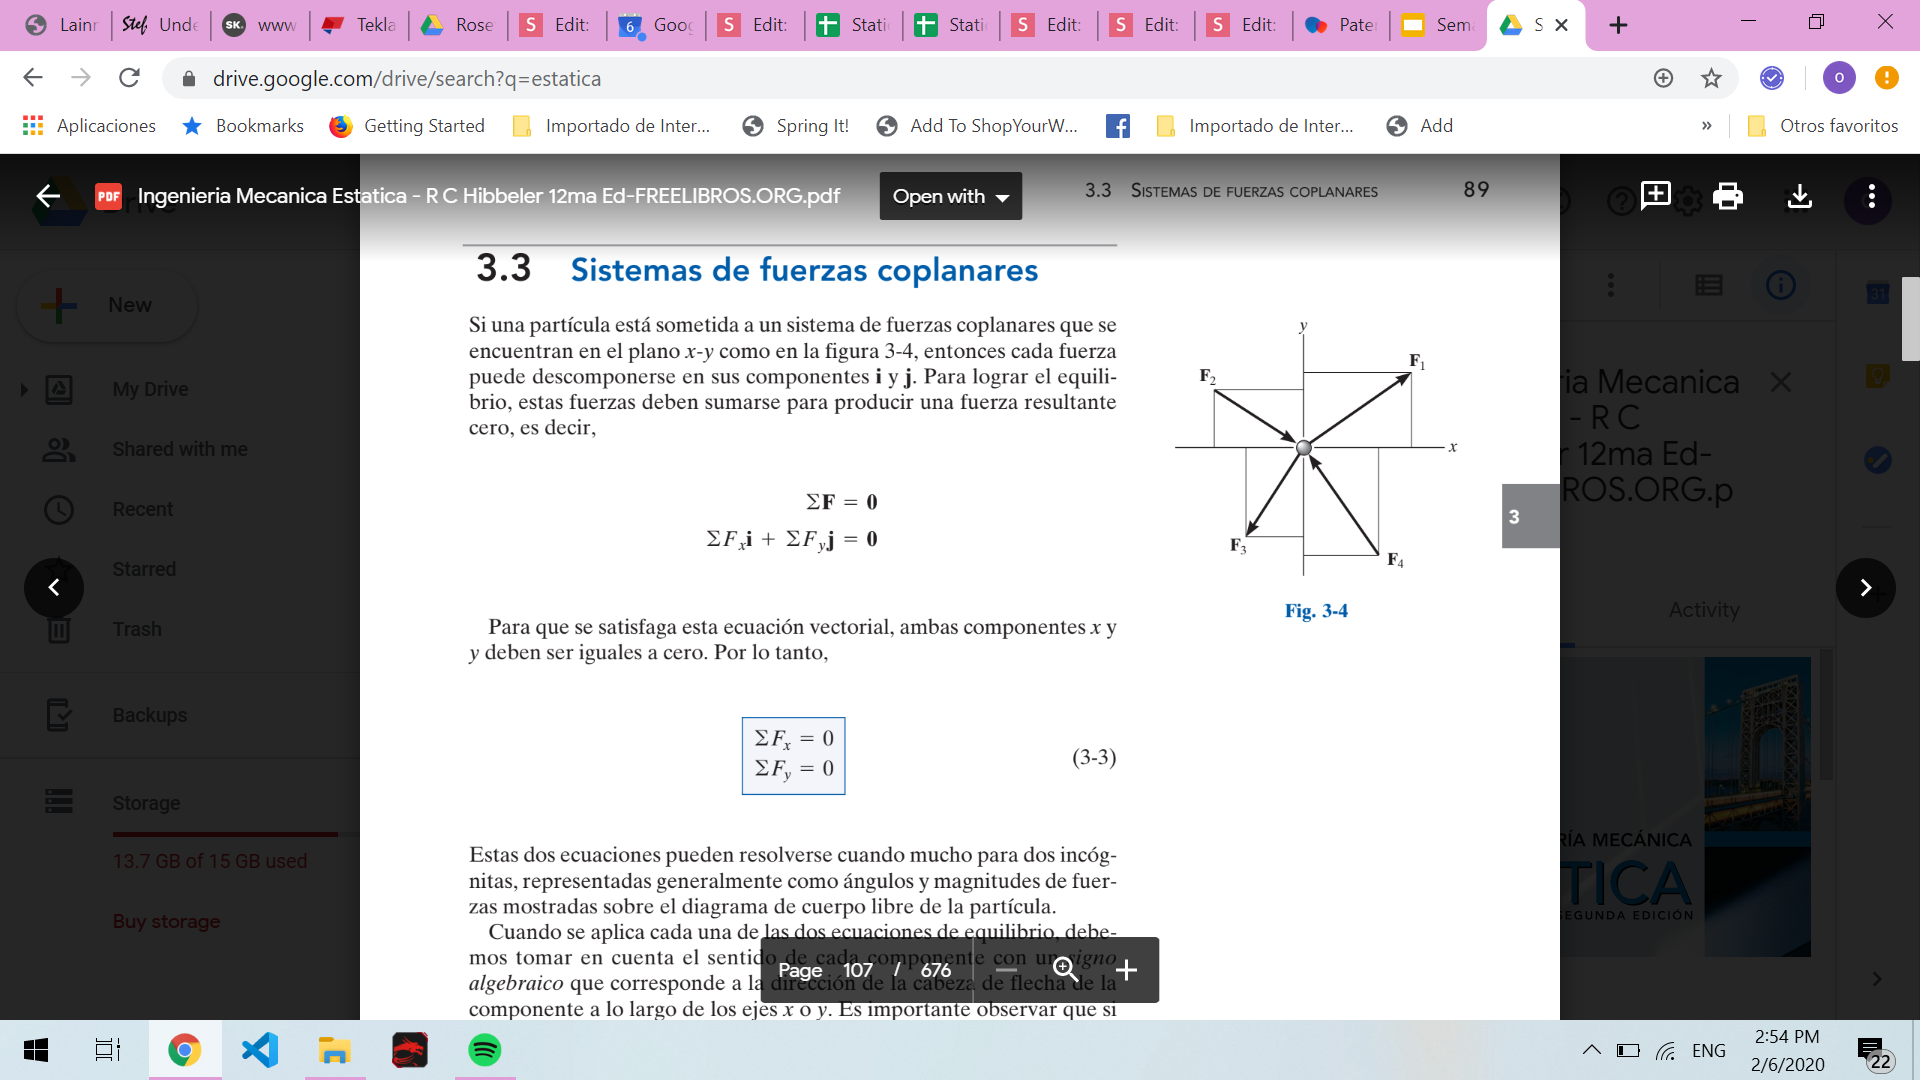Click the add comment icon
The image size is (1920, 1080).
(1655, 196)
